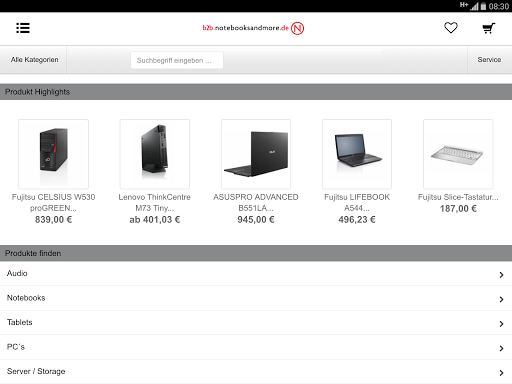Screen dimensions: 512x384
Task: Open the shopping cart icon
Action: [489, 28]
